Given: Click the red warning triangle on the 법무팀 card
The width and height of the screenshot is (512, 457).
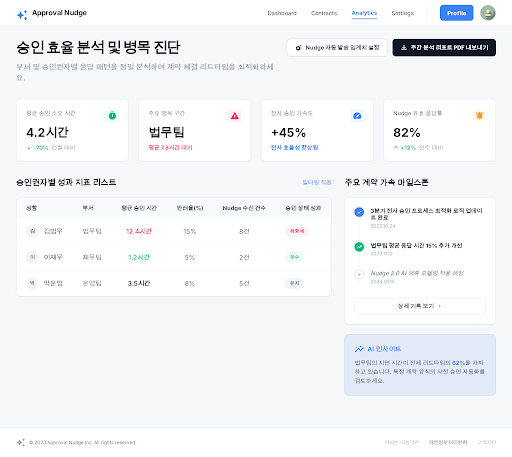Looking at the screenshot, I should click(235, 116).
